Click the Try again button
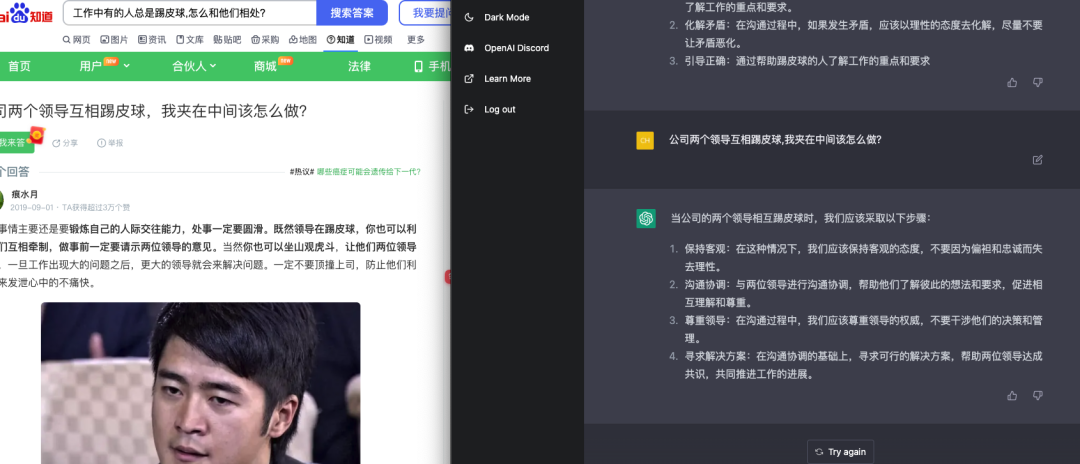Screen dimensions: 1080x464 (840, 452)
